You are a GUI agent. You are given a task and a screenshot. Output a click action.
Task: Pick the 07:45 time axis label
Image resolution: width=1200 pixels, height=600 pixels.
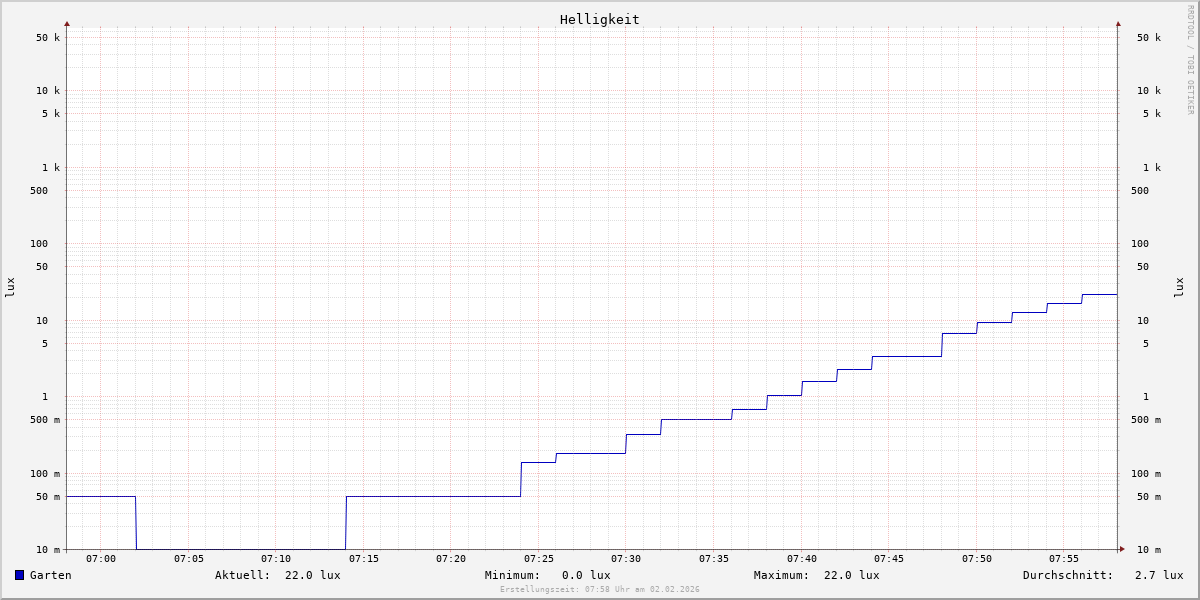pos(889,559)
